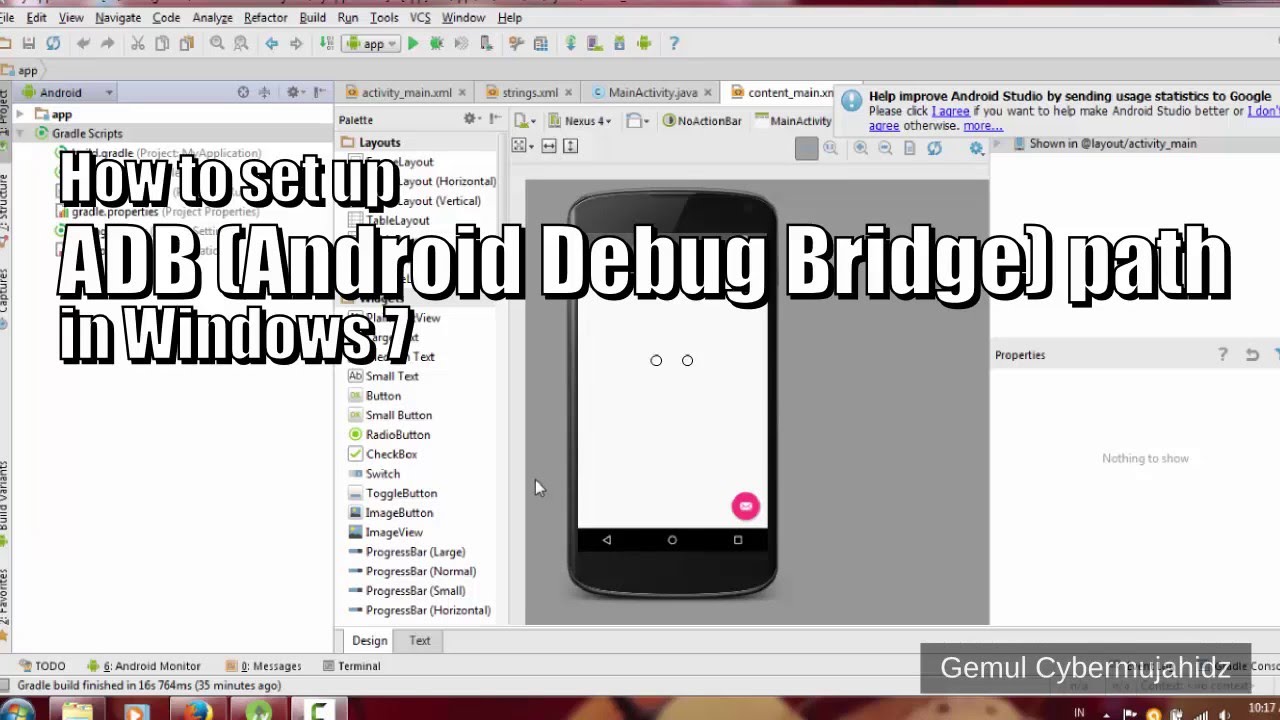
Task: Click the Undo arrow in the toolbar
Action: (83, 43)
